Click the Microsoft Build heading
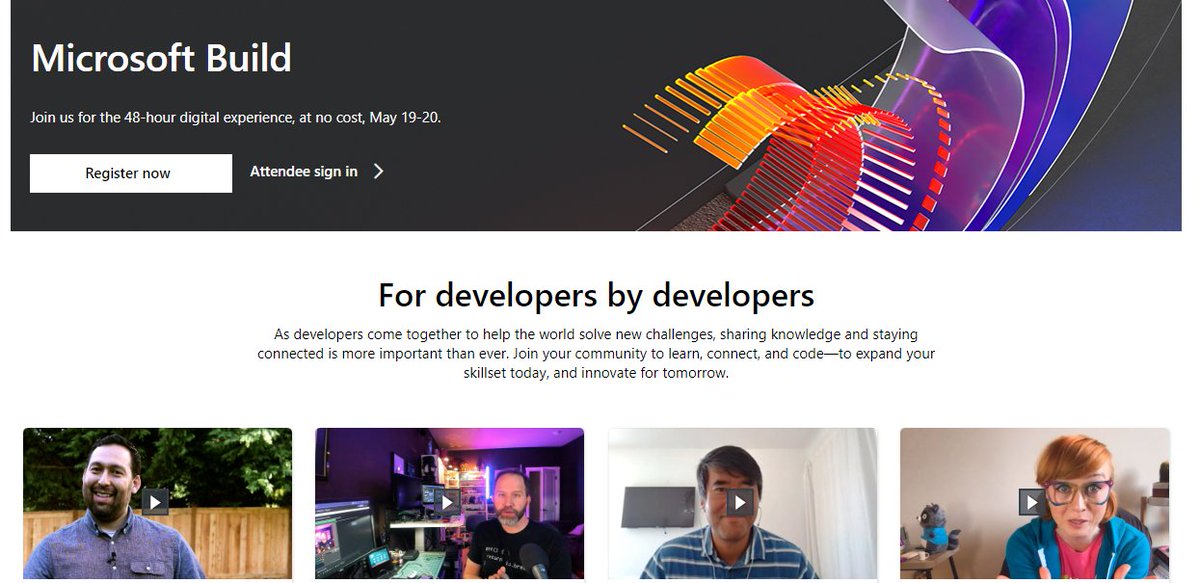The height and width of the screenshot is (583, 1200). (161, 58)
